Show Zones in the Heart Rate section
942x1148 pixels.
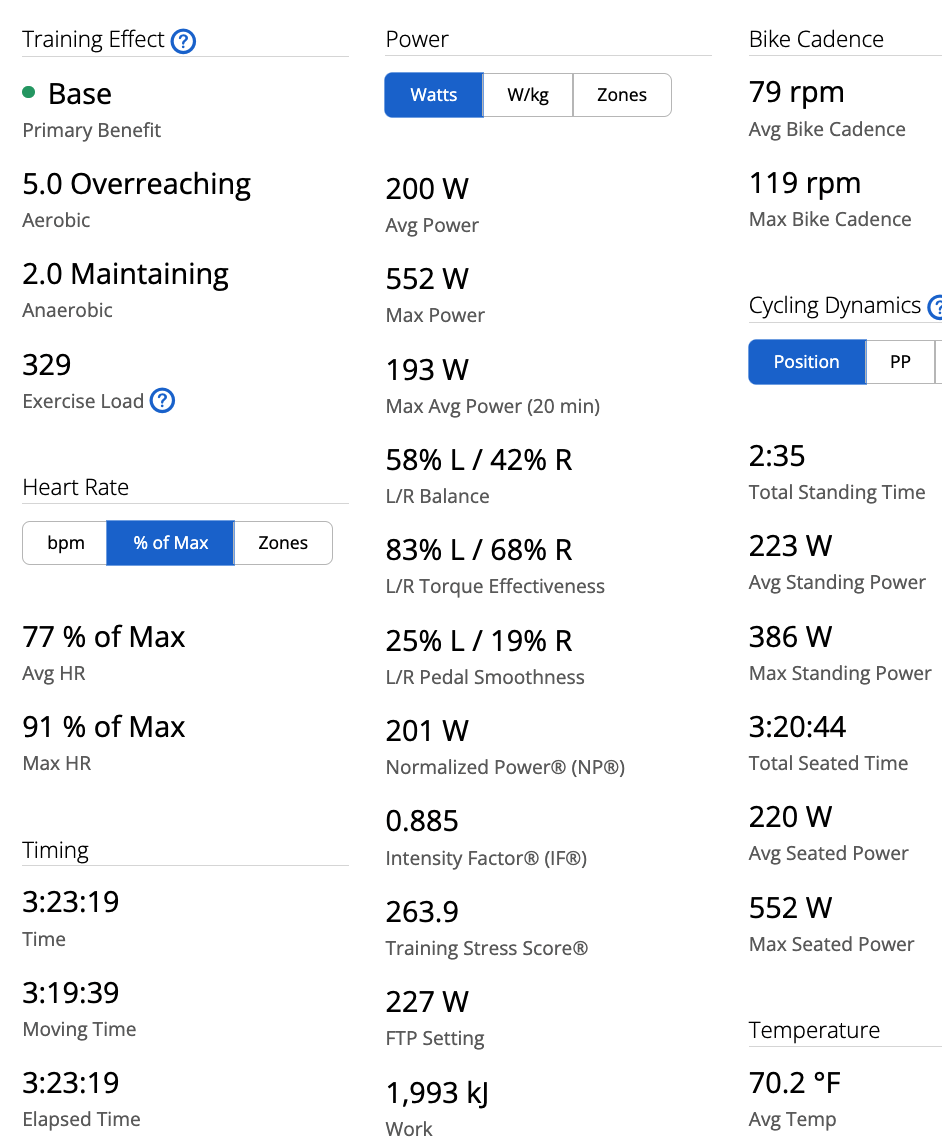283,543
